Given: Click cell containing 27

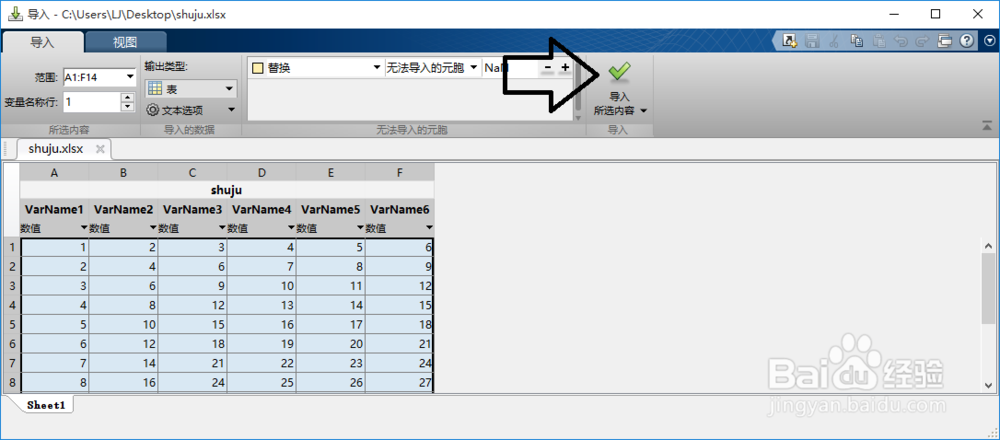Looking at the screenshot, I should 400,381.
